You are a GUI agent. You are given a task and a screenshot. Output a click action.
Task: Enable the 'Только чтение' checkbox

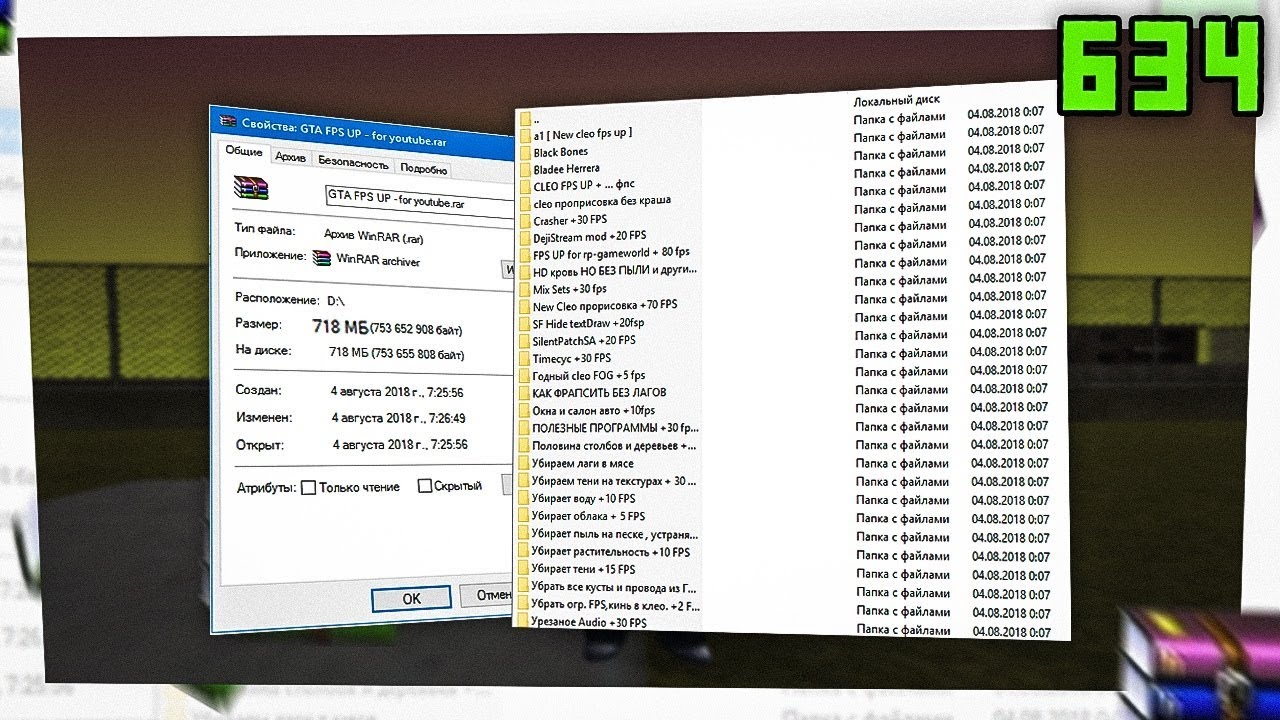pos(308,487)
